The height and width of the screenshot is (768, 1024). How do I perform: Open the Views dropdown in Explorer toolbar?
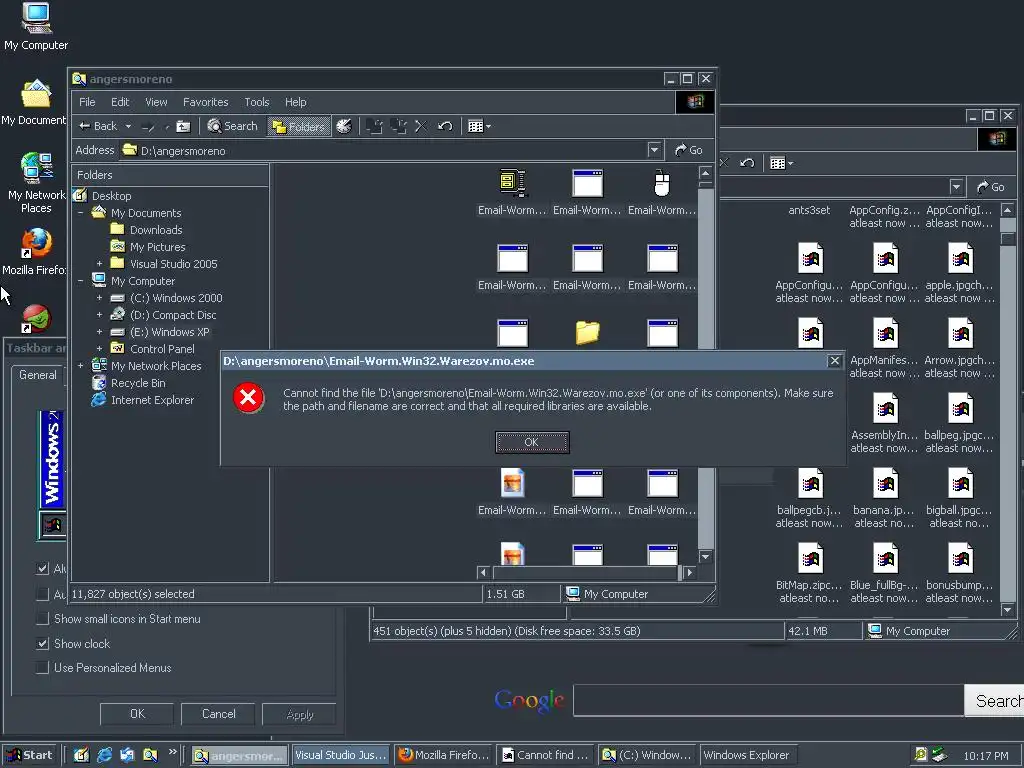pyautogui.click(x=479, y=126)
